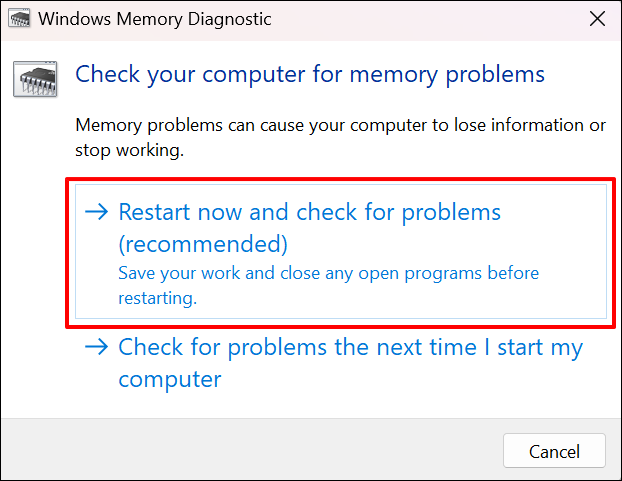This screenshot has width=622, height=481.
Task: Click the "stop working." description line
Action: pos(132,150)
